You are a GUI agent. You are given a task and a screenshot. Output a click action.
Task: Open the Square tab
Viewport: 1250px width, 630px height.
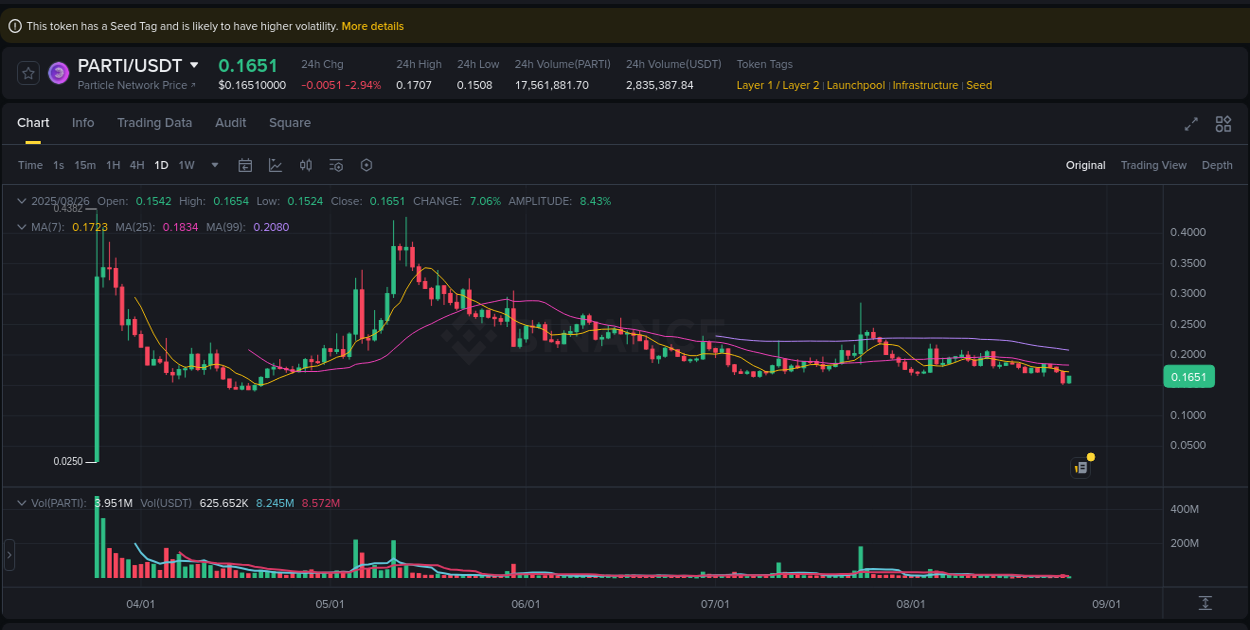point(289,122)
